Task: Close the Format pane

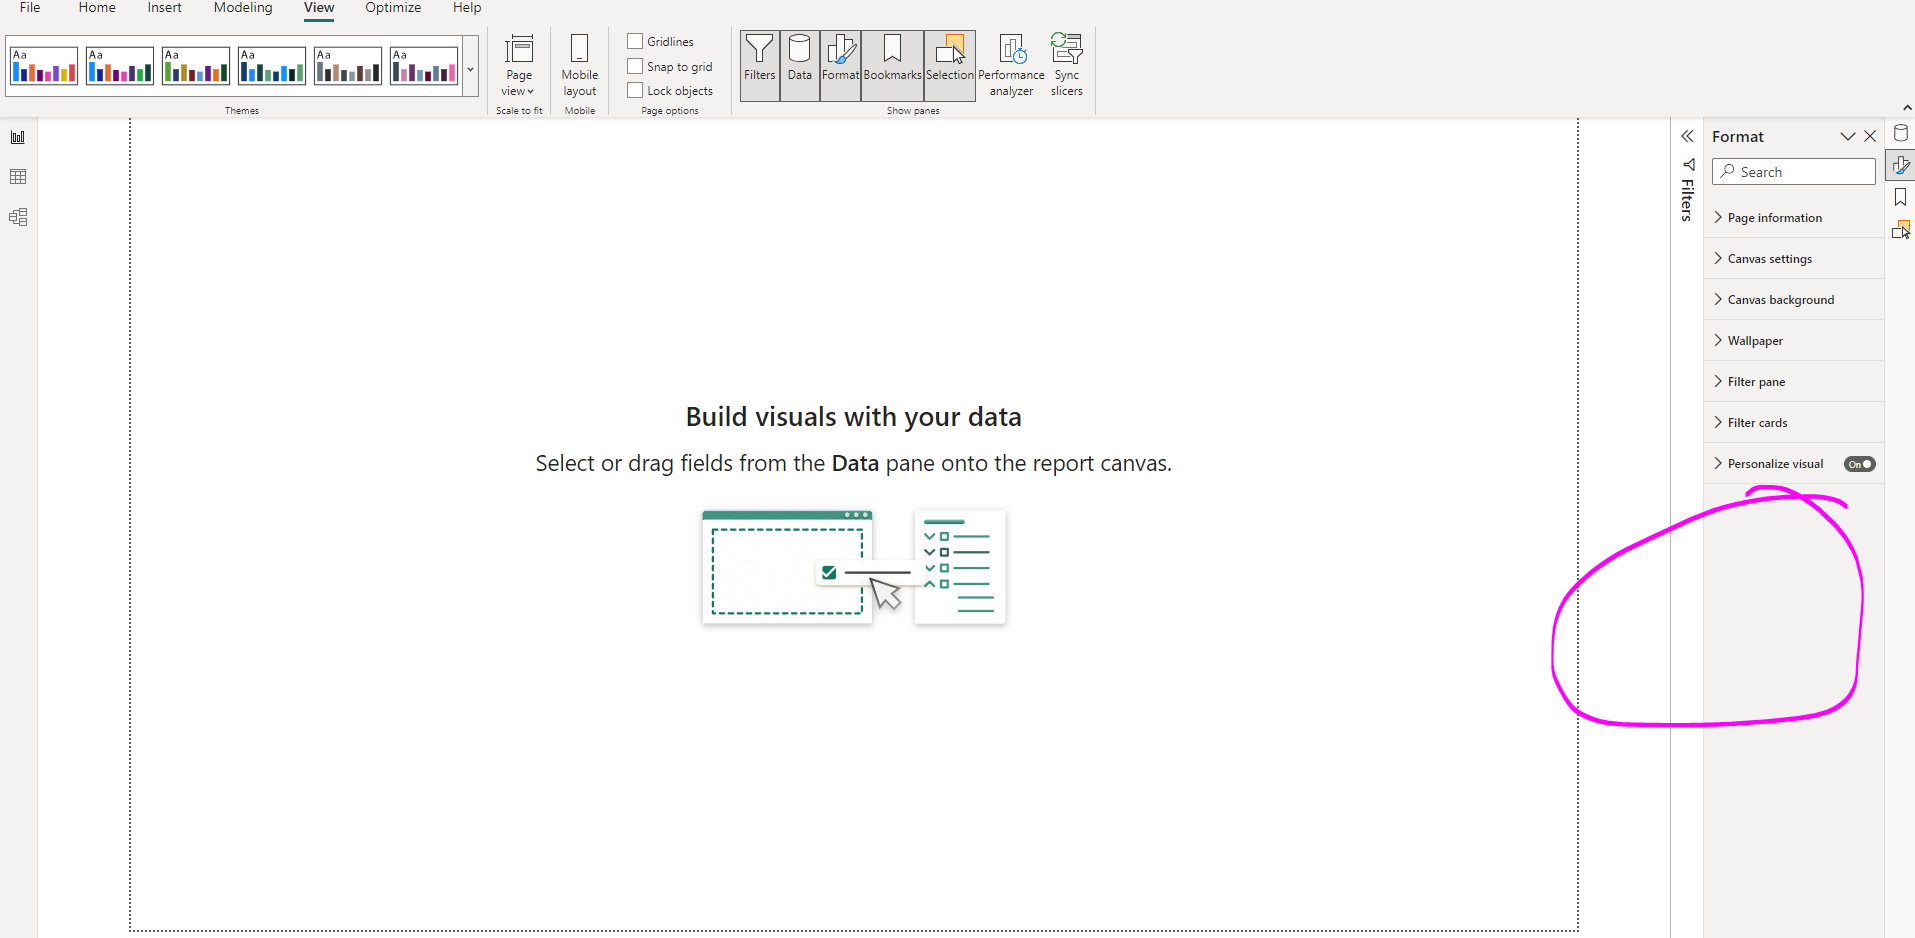Action: [1870, 136]
